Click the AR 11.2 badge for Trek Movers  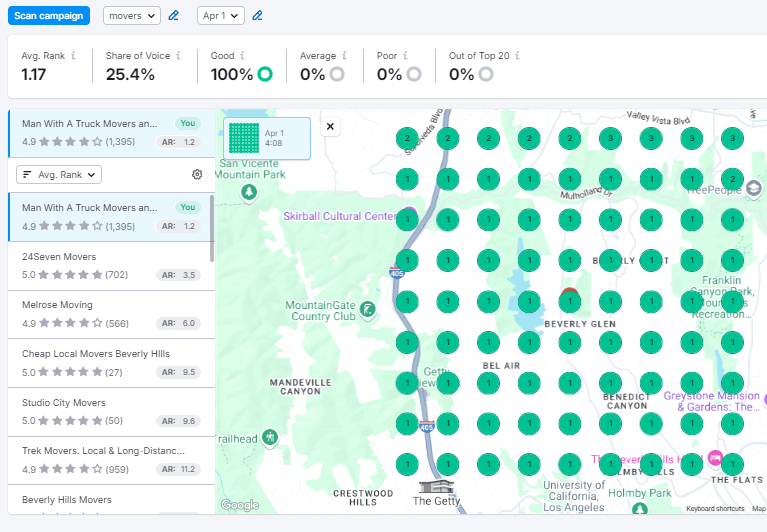(x=179, y=469)
